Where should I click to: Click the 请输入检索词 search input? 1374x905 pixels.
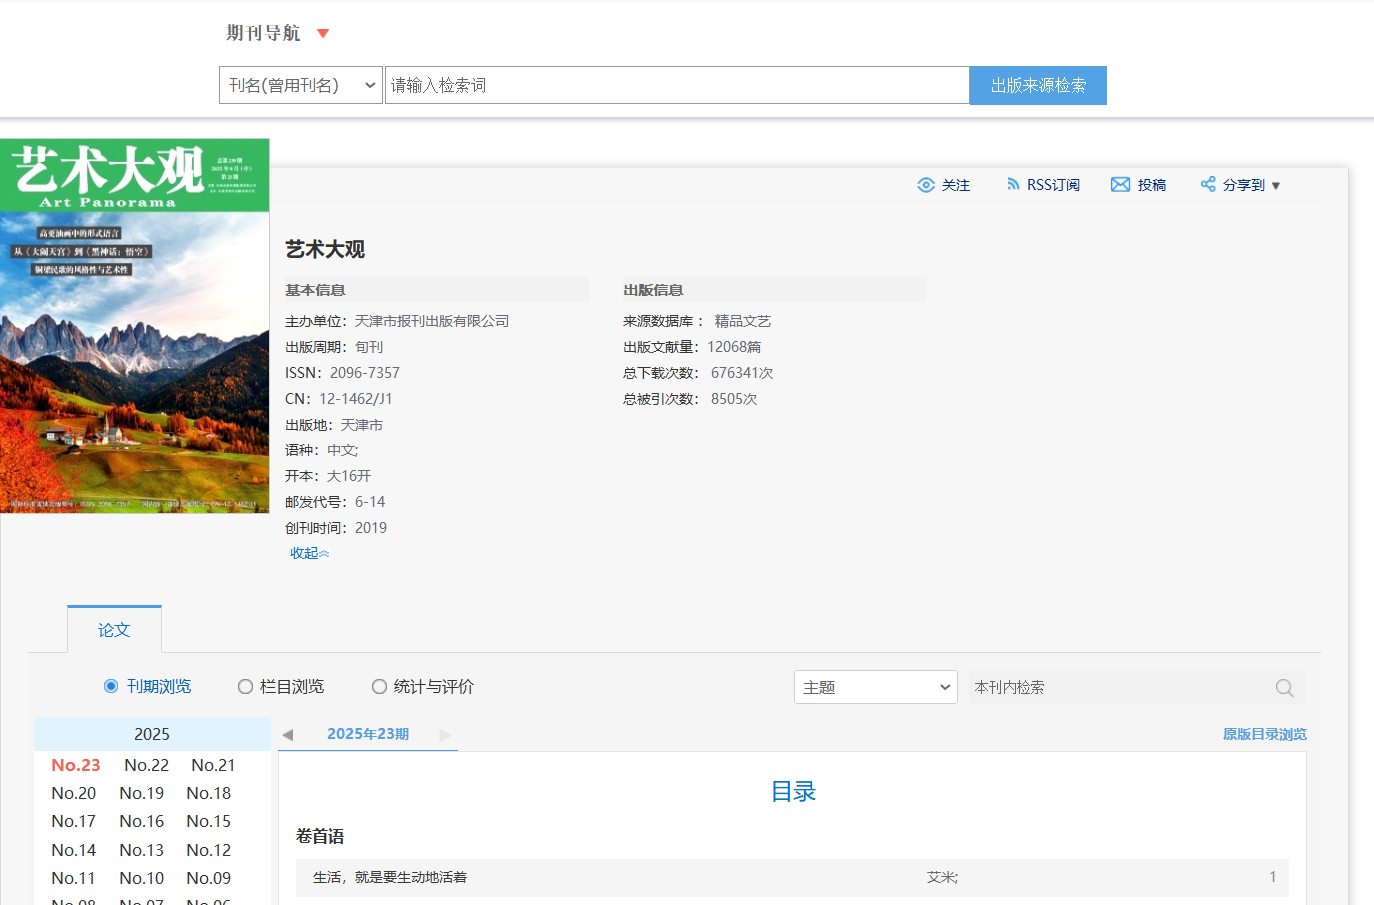[677, 85]
